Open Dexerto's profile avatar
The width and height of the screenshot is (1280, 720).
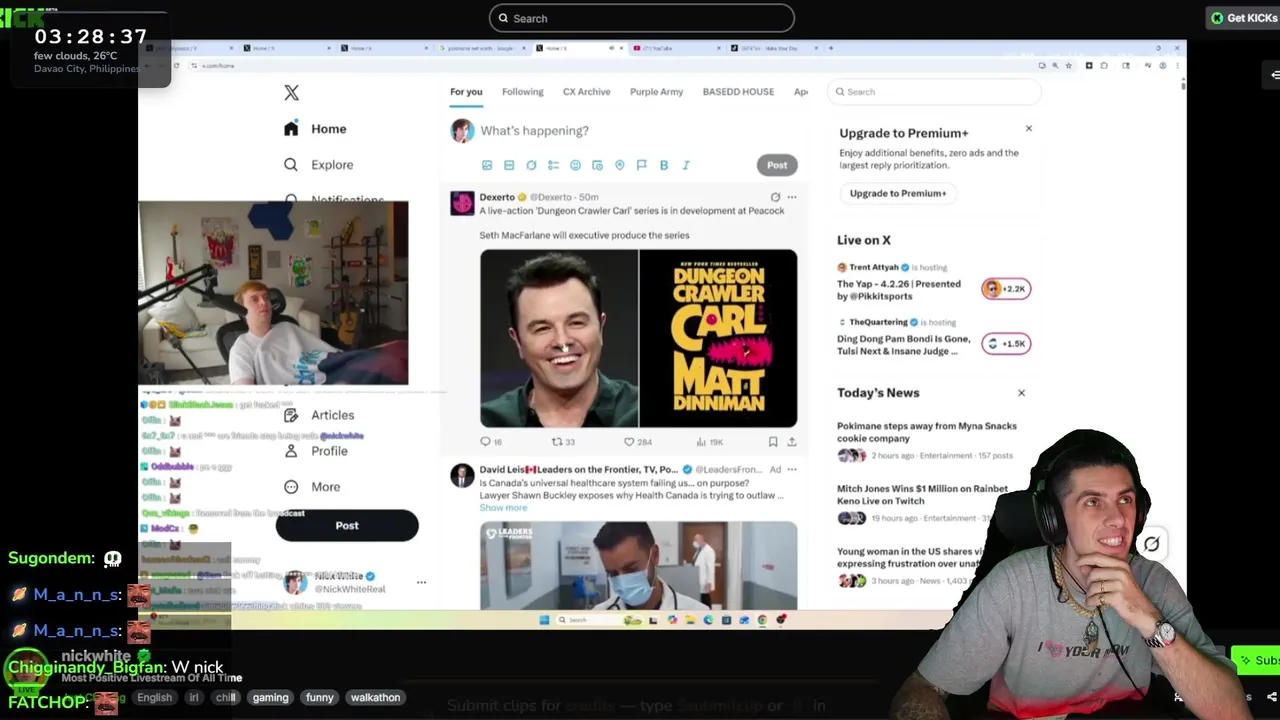click(x=462, y=203)
